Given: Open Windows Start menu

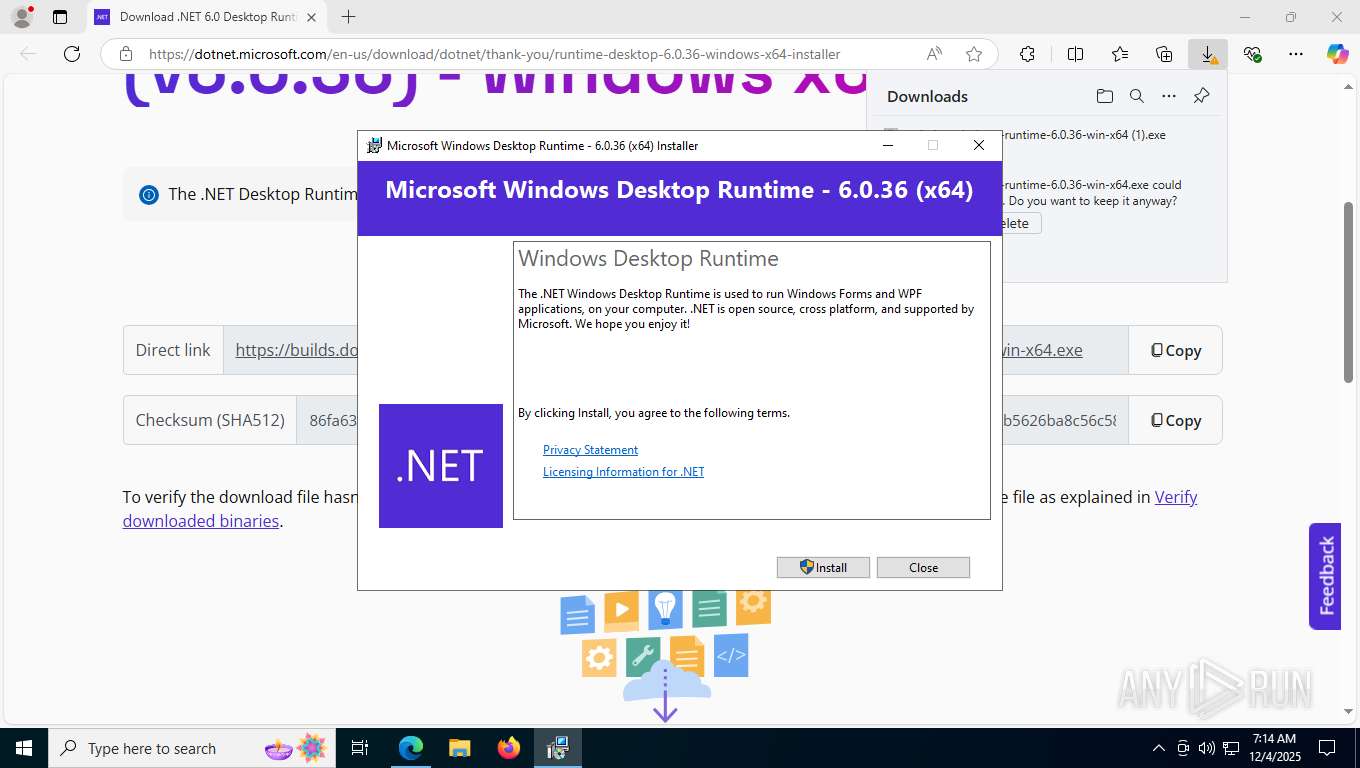Looking at the screenshot, I should coord(24,748).
